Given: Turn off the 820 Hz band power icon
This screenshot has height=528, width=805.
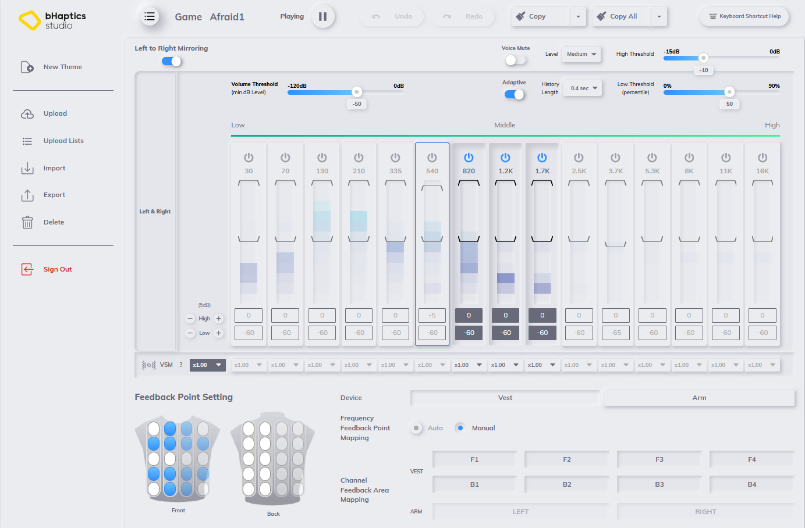Looking at the screenshot, I should [x=469, y=158].
